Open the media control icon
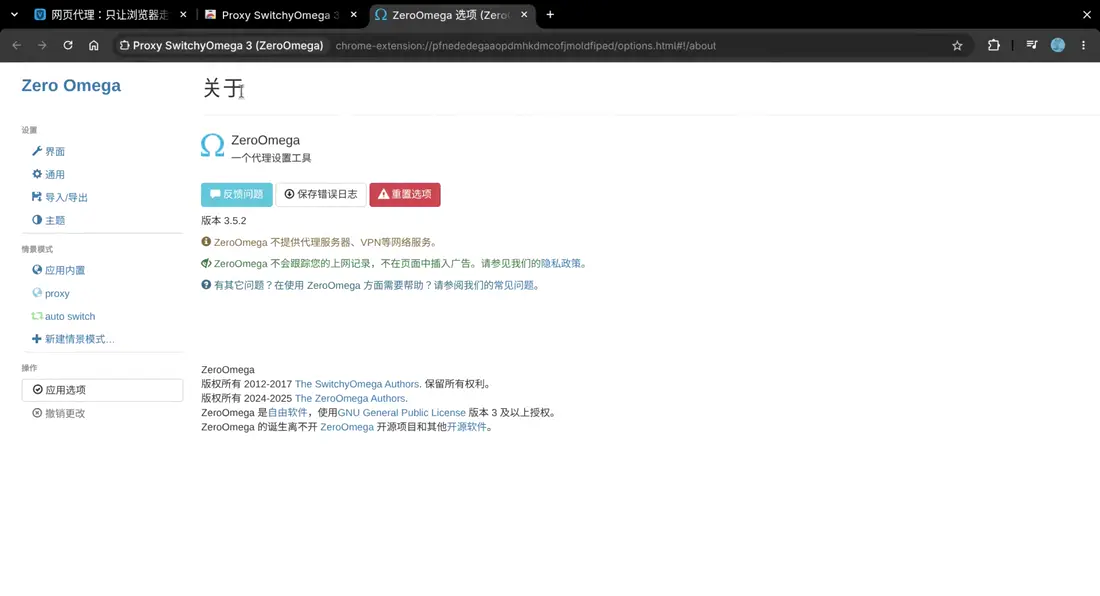Viewport: 1100px width, 596px height. point(1032,46)
